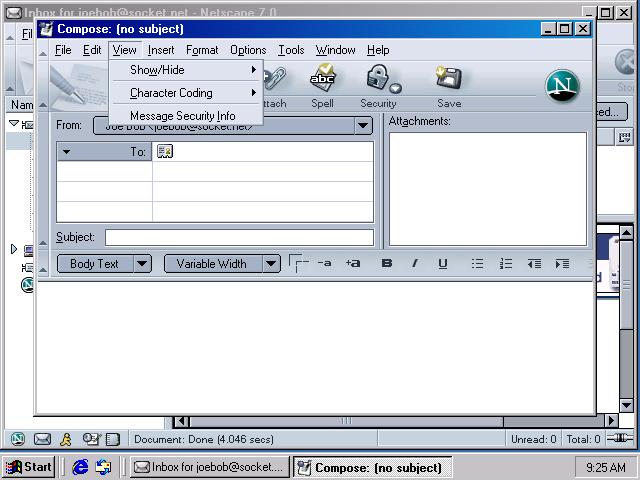The width and height of the screenshot is (640, 480).
Task: Click Compose (no subject) taskbar button
Action: tap(372, 467)
